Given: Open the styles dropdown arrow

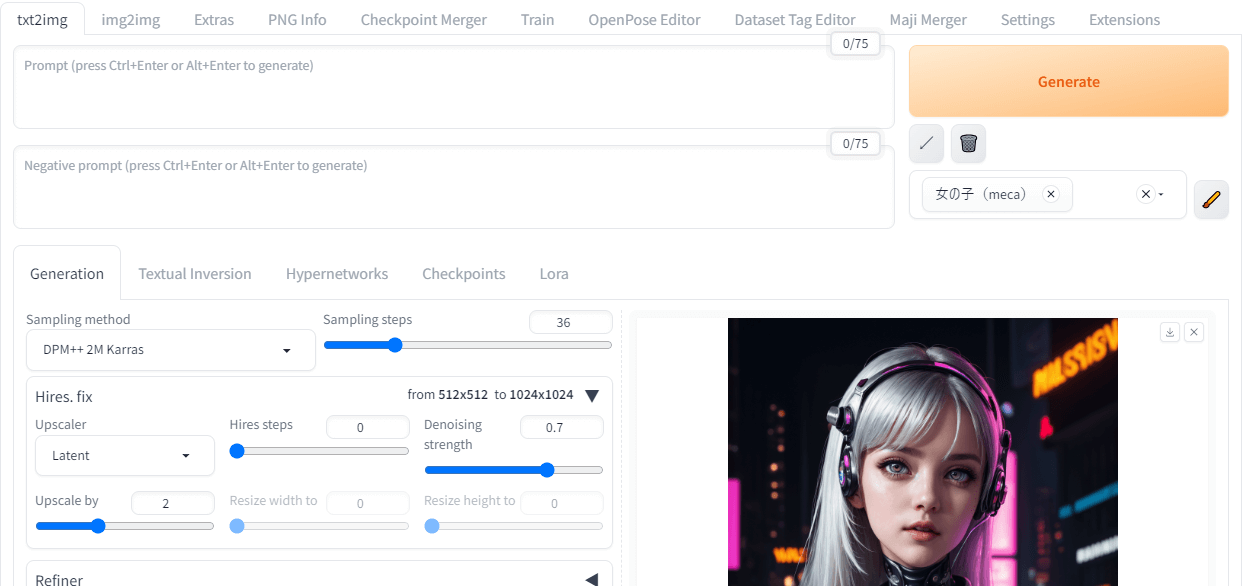Looking at the screenshot, I should [x=1162, y=195].
